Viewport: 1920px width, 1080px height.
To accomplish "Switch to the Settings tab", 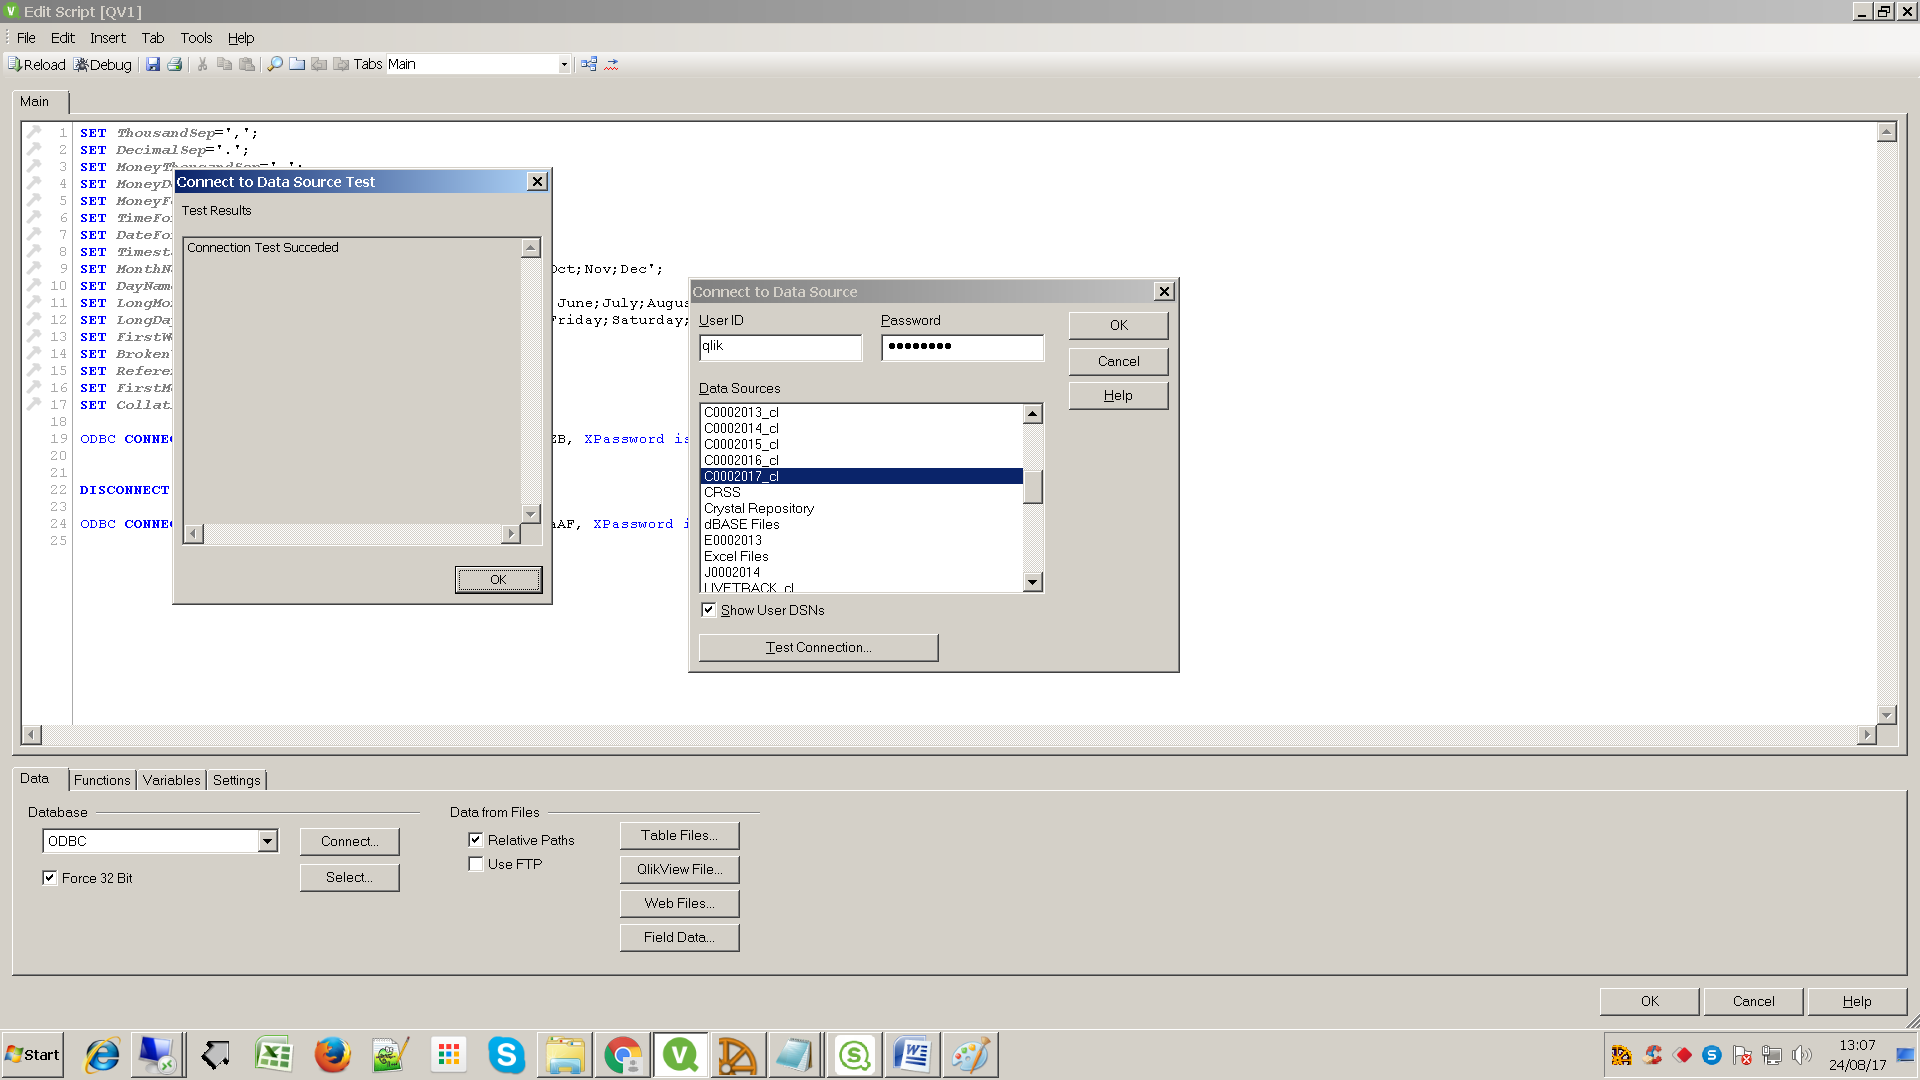I will point(236,780).
